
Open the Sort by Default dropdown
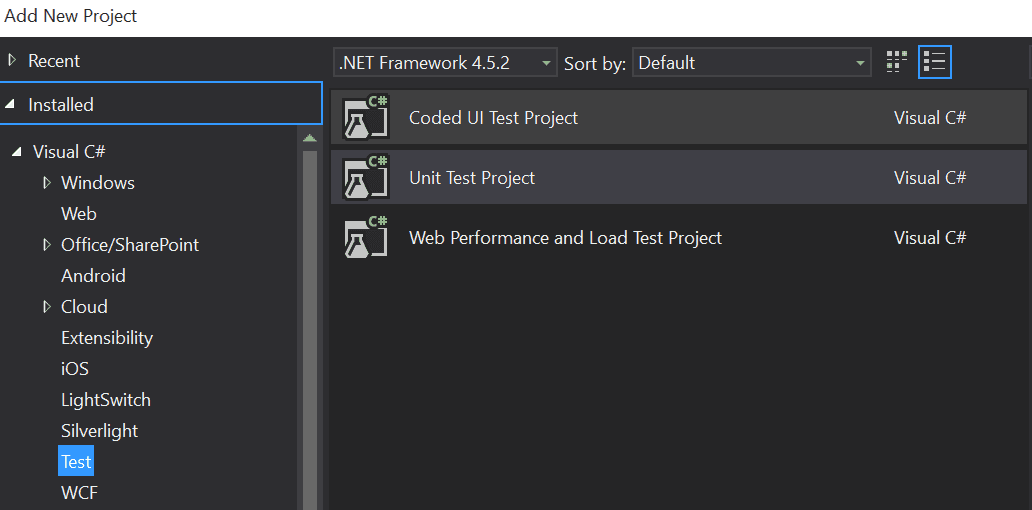[x=752, y=63]
